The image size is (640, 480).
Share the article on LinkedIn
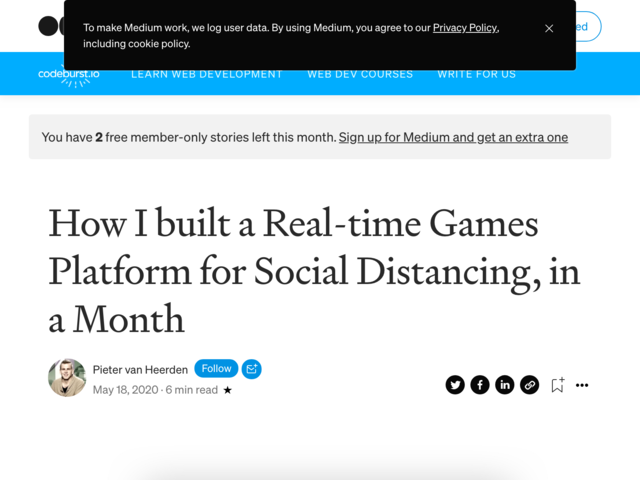pyautogui.click(x=505, y=385)
